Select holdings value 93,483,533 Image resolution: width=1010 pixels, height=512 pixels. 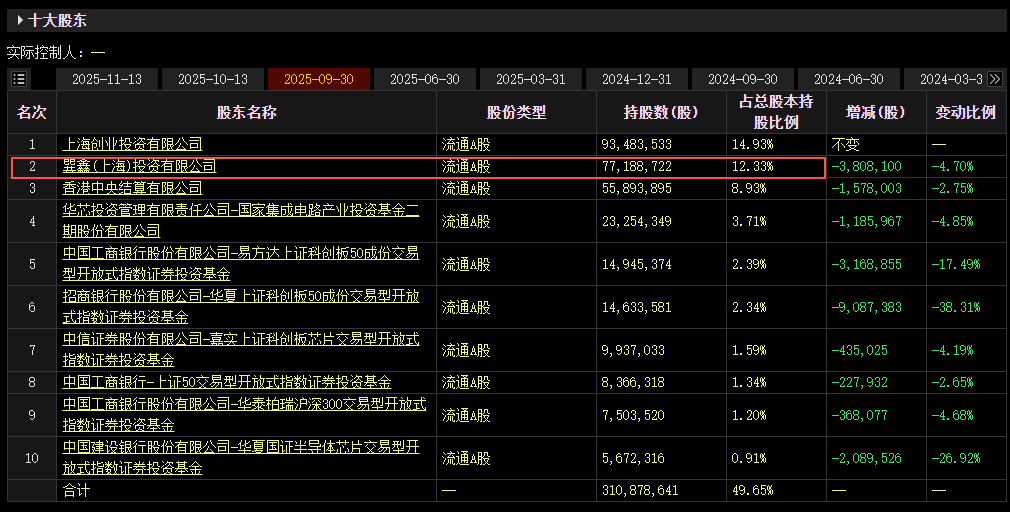coord(636,144)
